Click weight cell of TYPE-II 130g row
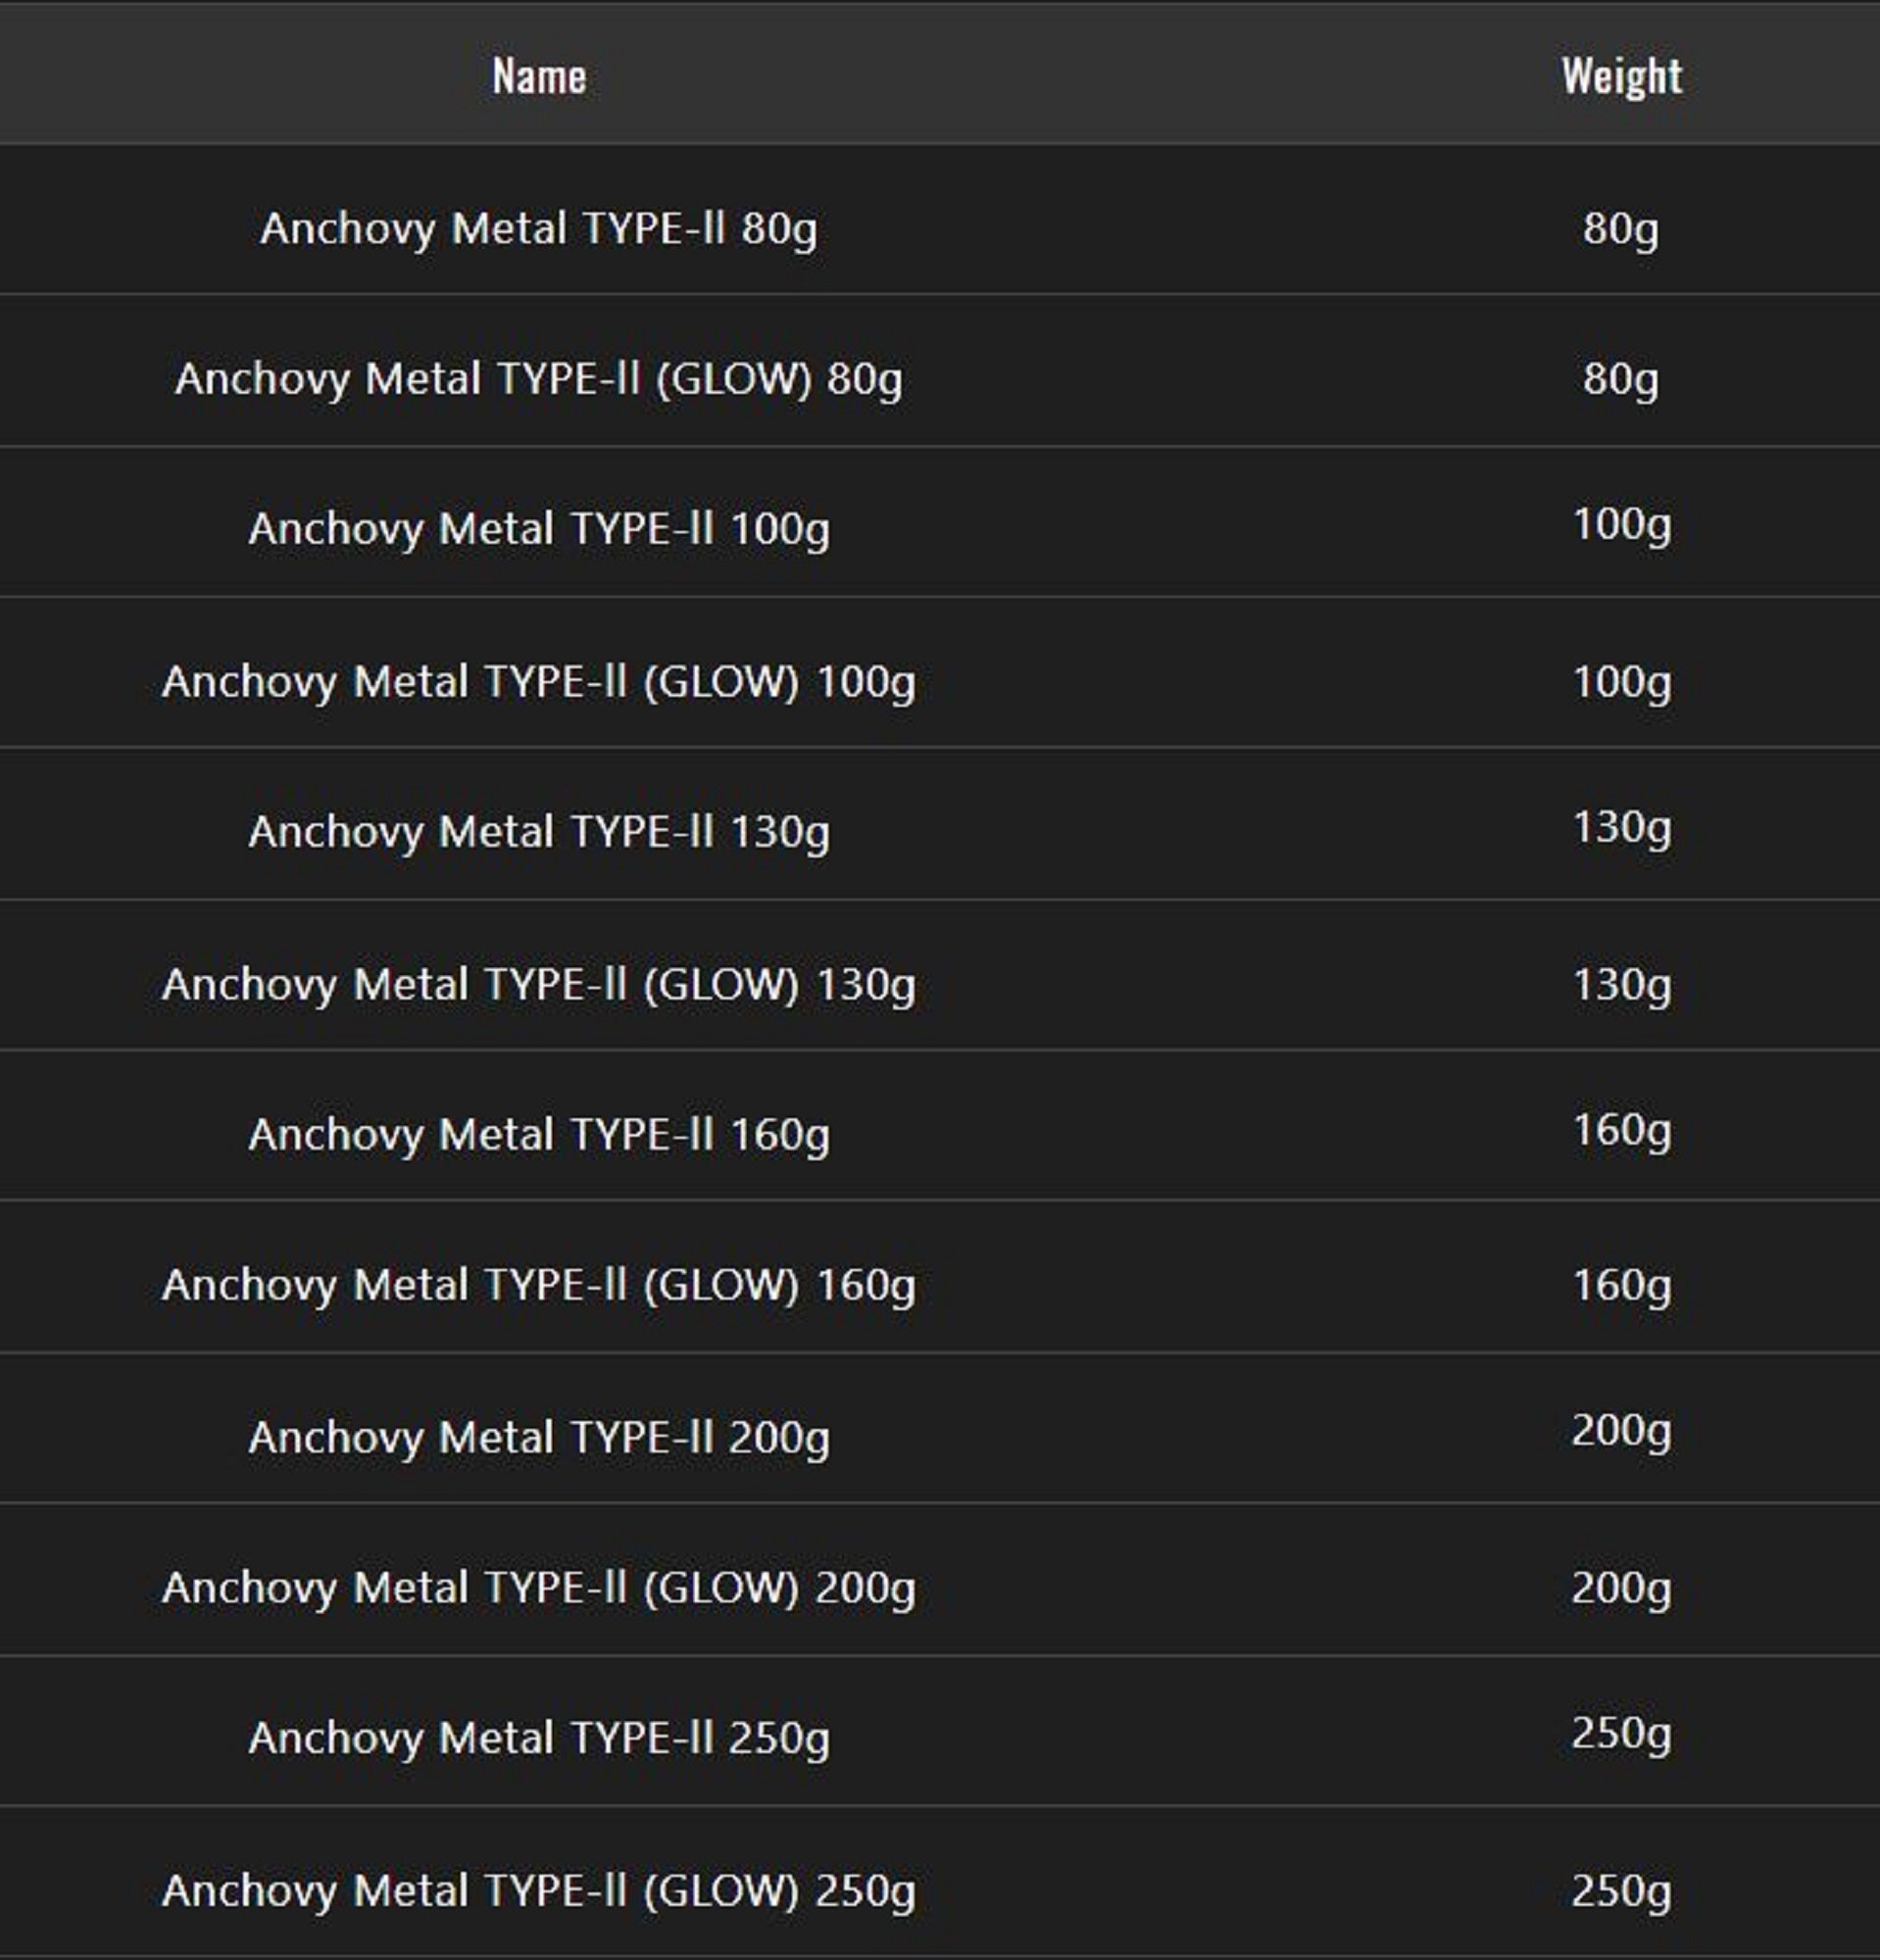The image size is (1880, 1960). point(1621,828)
